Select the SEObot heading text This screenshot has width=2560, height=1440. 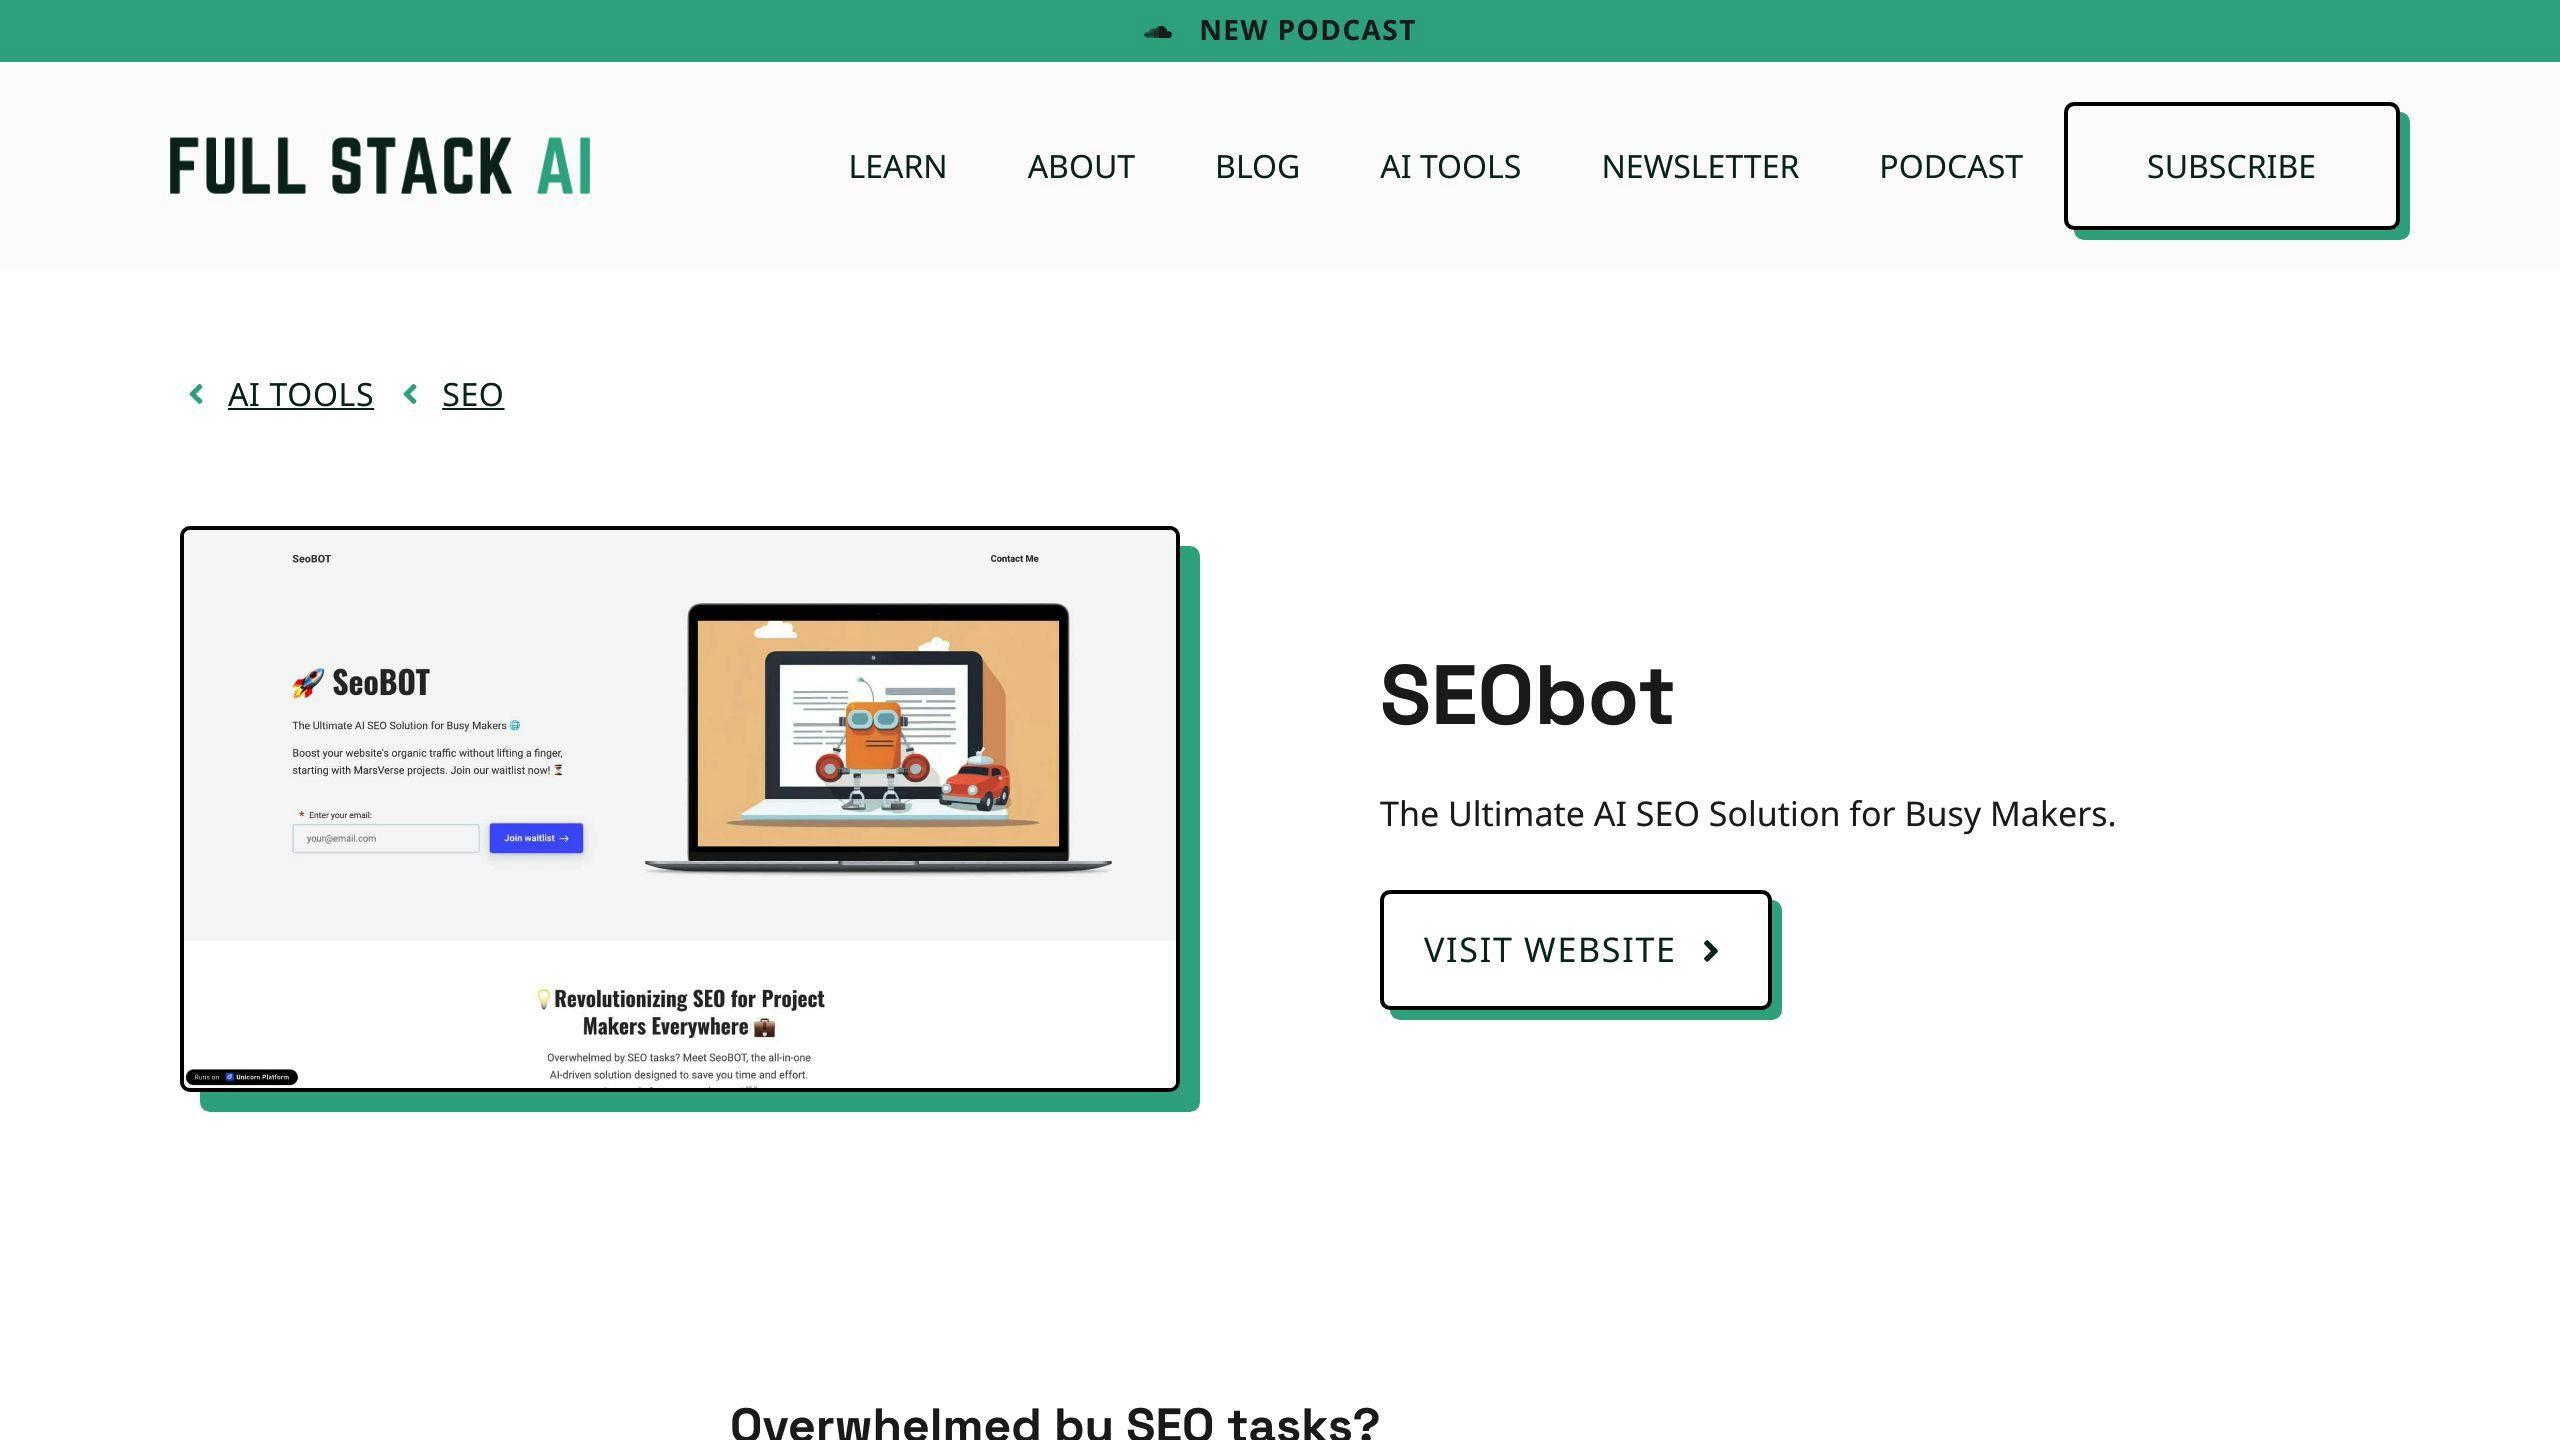tap(1527, 695)
